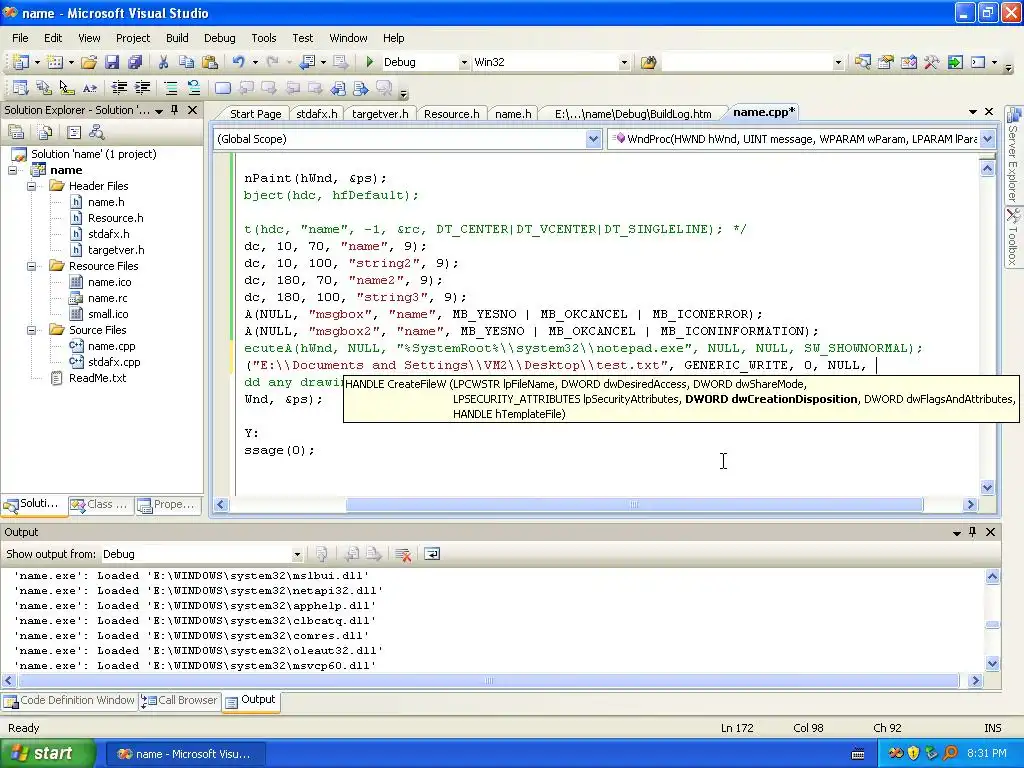Image resolution: width=1024 pixels, height=768 pixels.
Task: Click the Command Window toolbar icon
Action: coord(978,62)
